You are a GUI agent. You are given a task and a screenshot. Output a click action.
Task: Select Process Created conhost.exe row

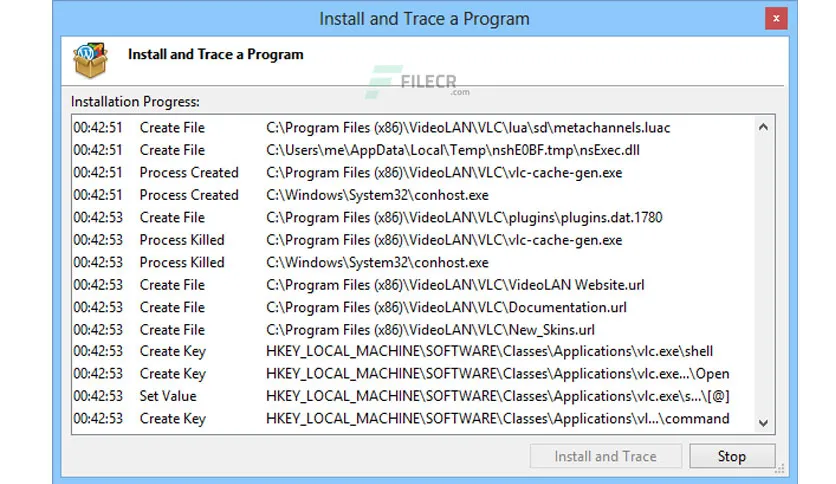pos(413,195)
